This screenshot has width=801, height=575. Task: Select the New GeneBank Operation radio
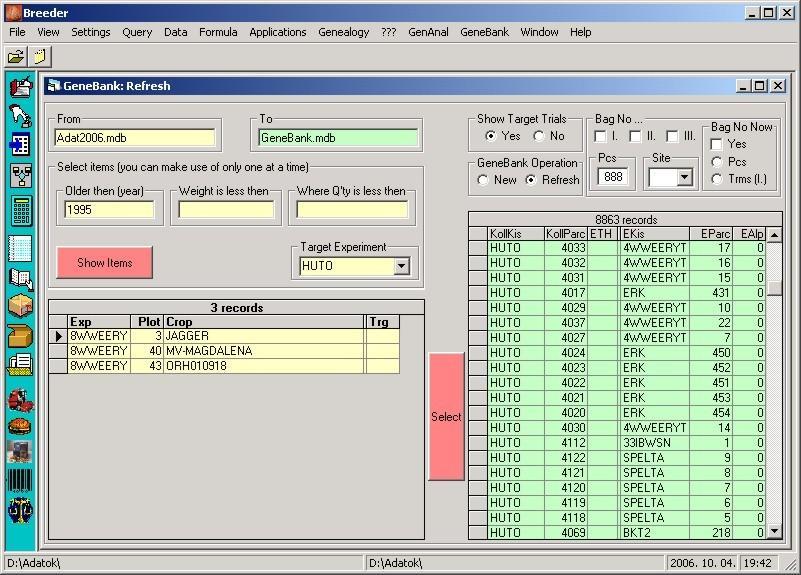[x=483, y=180]
